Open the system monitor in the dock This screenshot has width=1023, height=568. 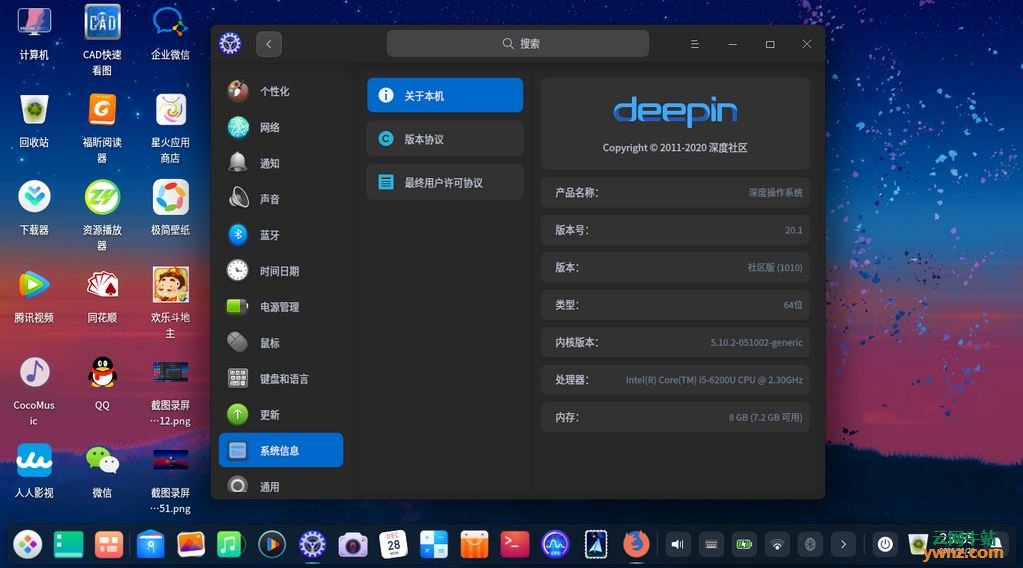[555, 545]
